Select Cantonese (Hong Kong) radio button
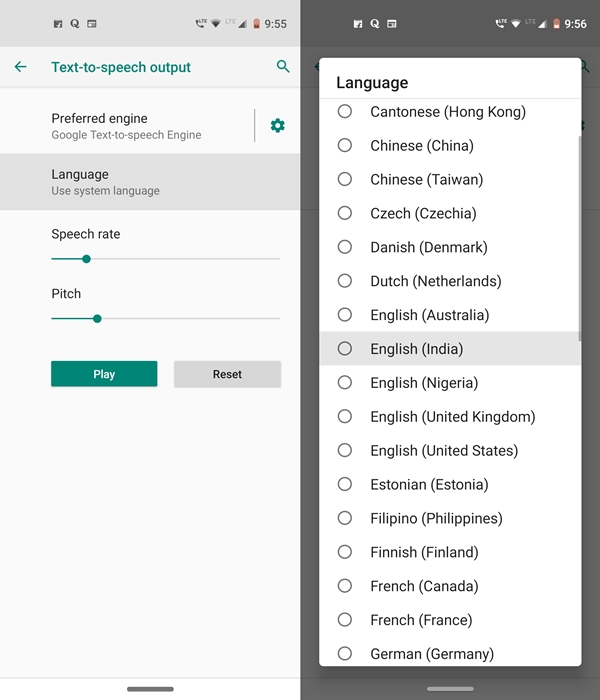Image resolution: width=600 pixels, height=700 pixels. pyautogui.click(x=345, y=111)
